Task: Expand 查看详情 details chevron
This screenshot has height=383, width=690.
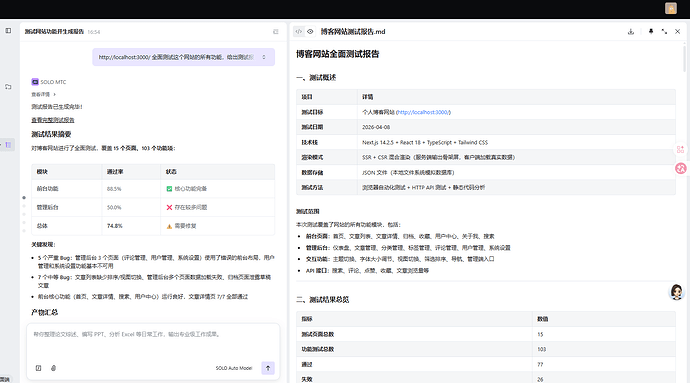Action: pos(55,94)
